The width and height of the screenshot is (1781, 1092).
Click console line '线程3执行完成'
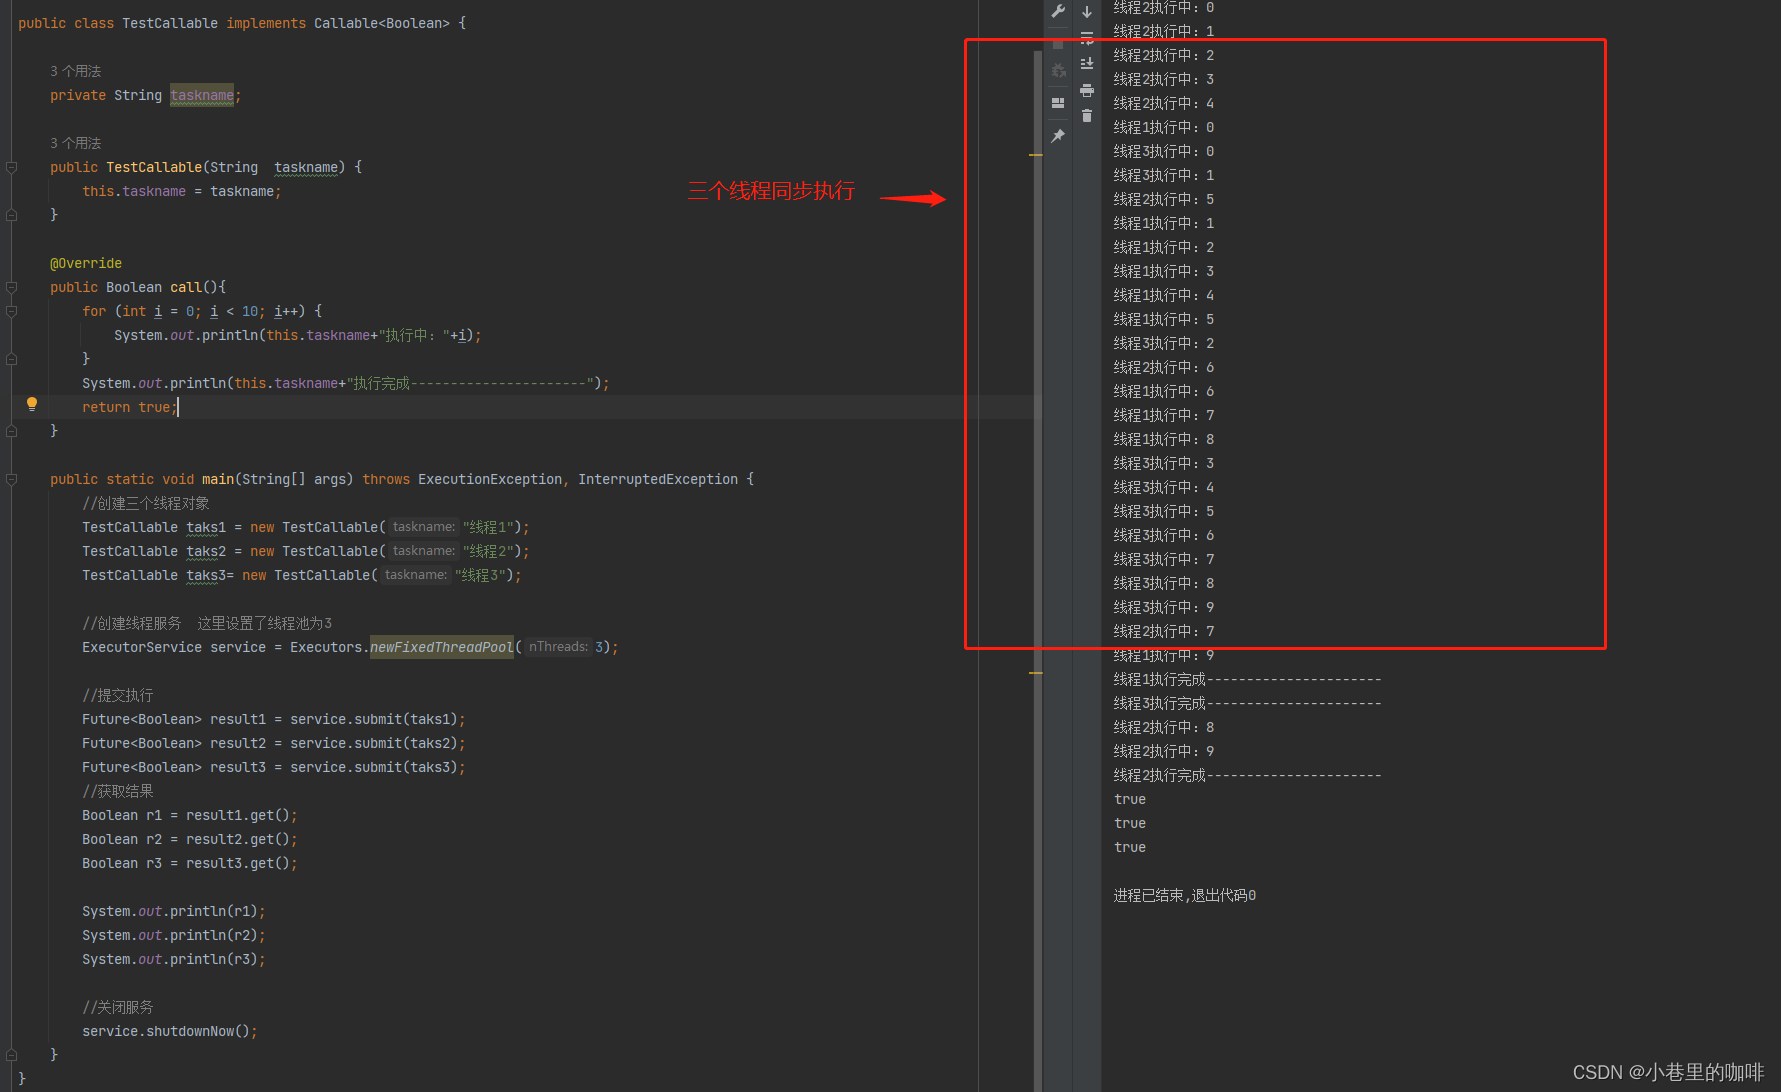coord(1247,703)
